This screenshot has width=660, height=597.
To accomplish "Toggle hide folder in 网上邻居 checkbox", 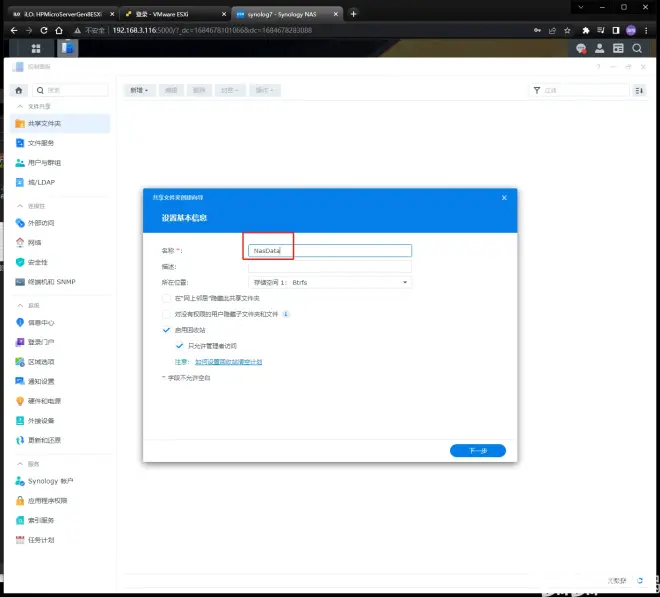I will pos(166,298).
